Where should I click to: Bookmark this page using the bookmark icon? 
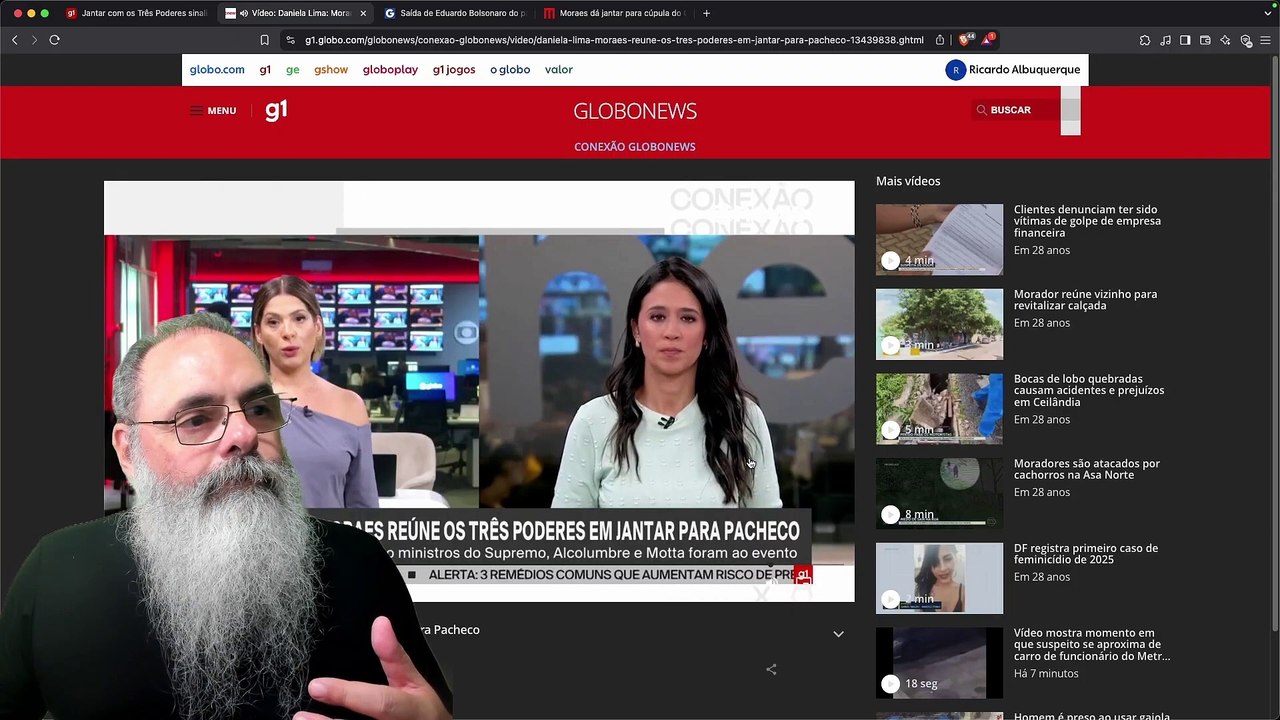(264, 40)
